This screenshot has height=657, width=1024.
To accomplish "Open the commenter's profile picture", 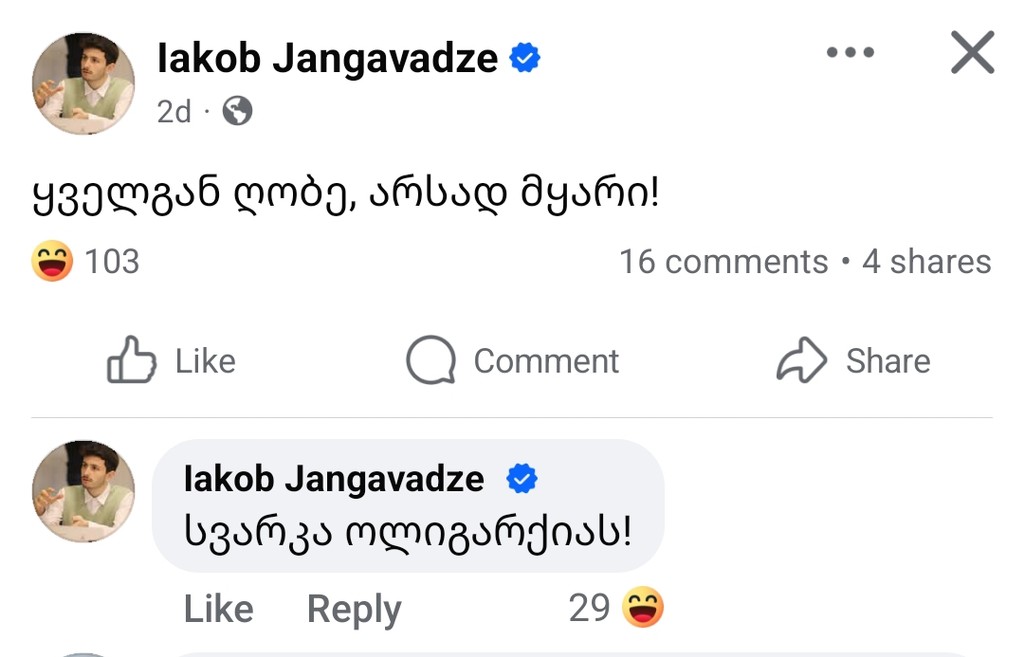I will coord(83,490).
